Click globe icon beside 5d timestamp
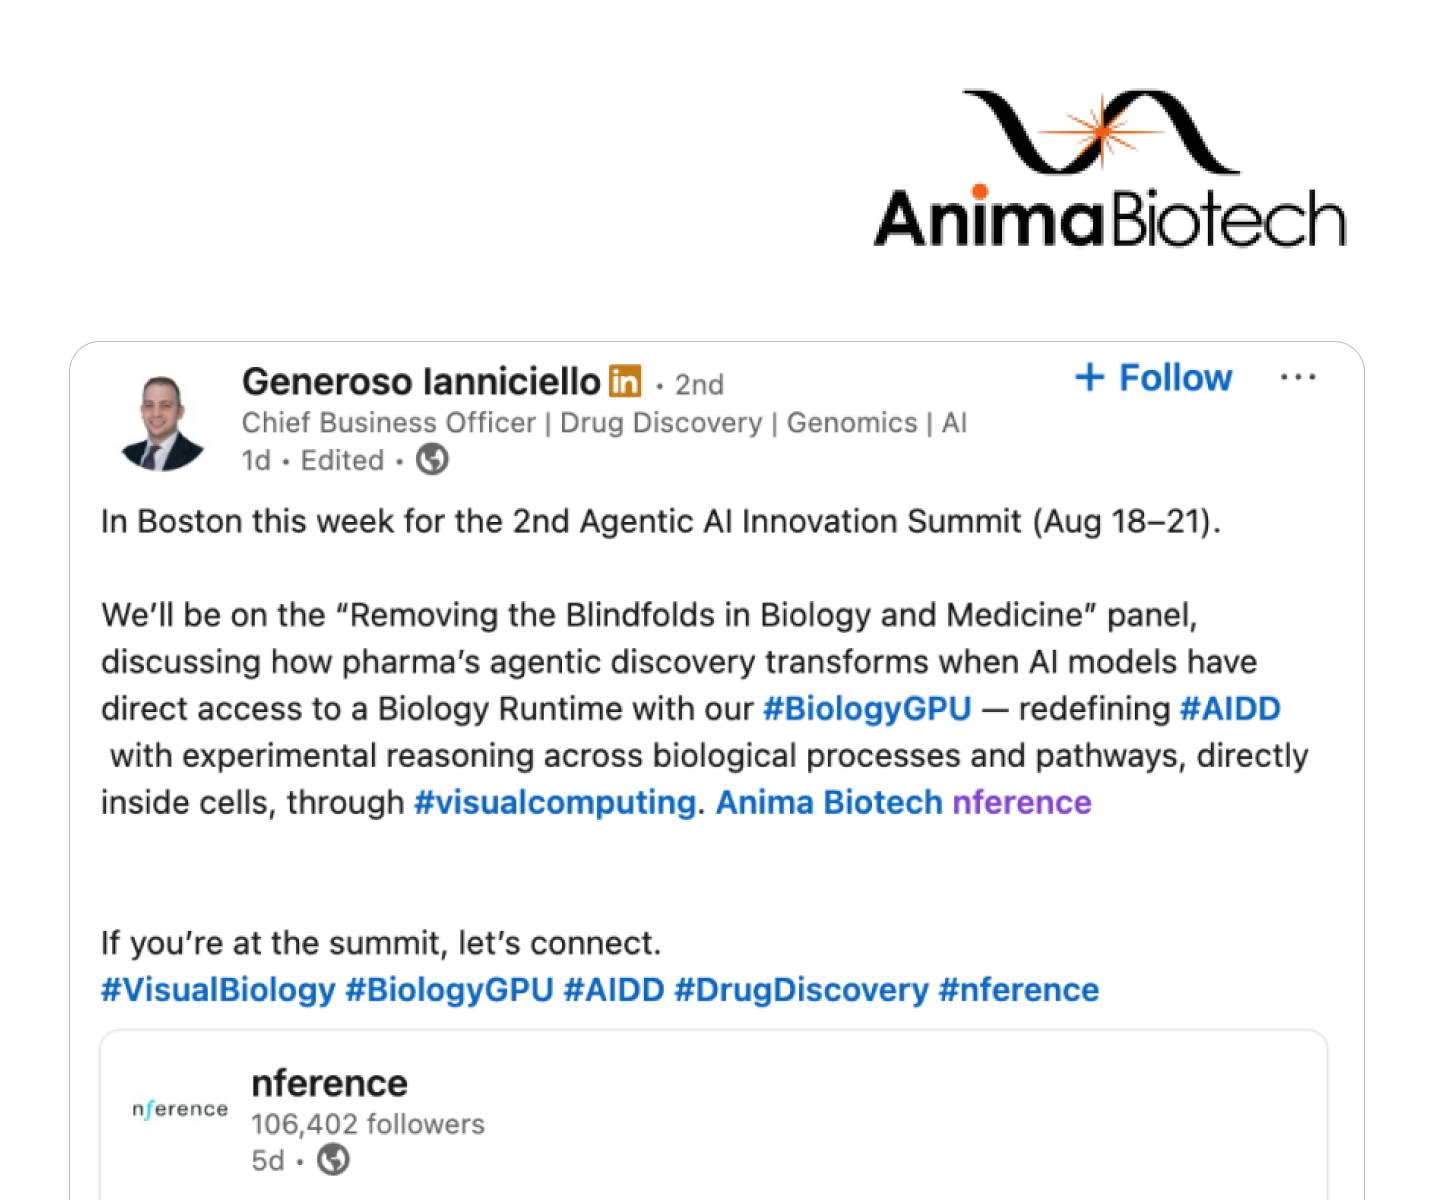This screenshot has width=1434, height=1200. coord(334,1161)
